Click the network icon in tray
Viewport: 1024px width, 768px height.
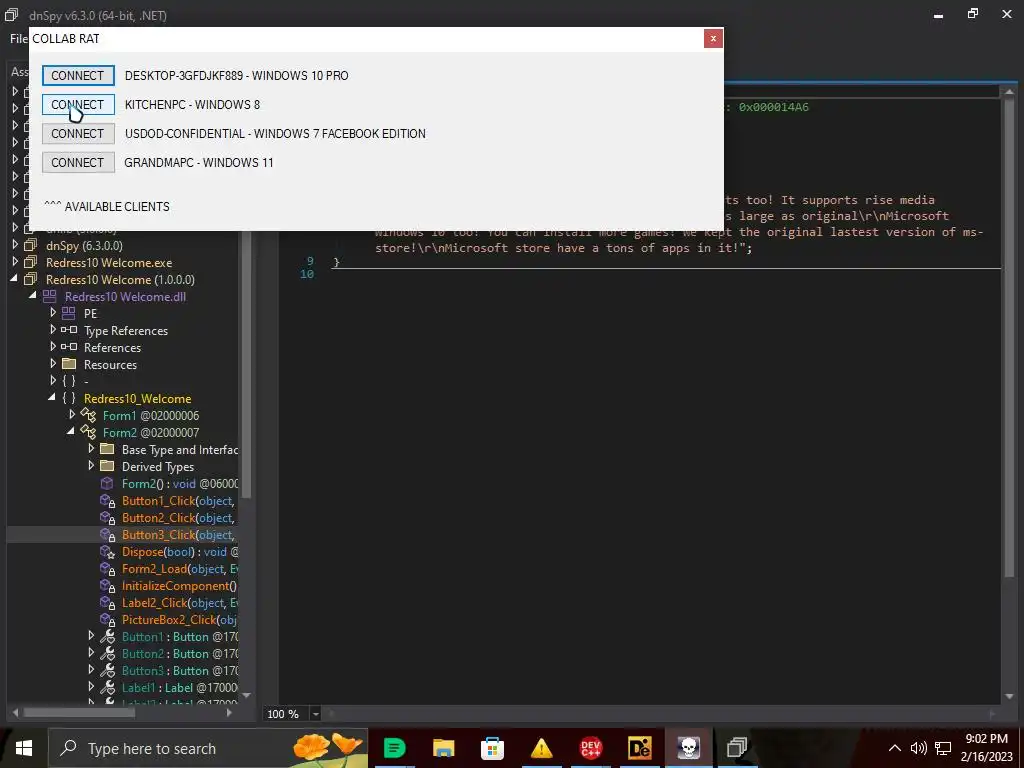(x=942, y=748)
